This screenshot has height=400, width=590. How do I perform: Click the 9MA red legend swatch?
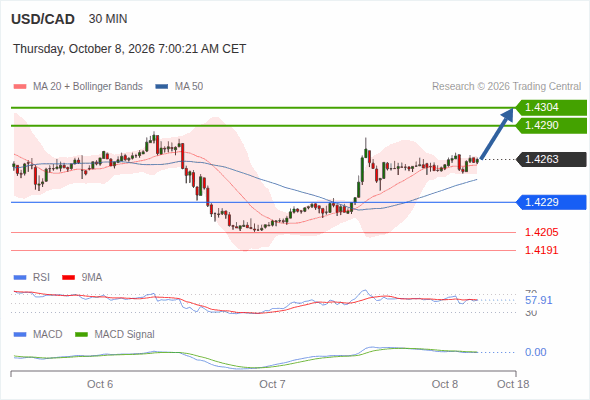(68, 278)
